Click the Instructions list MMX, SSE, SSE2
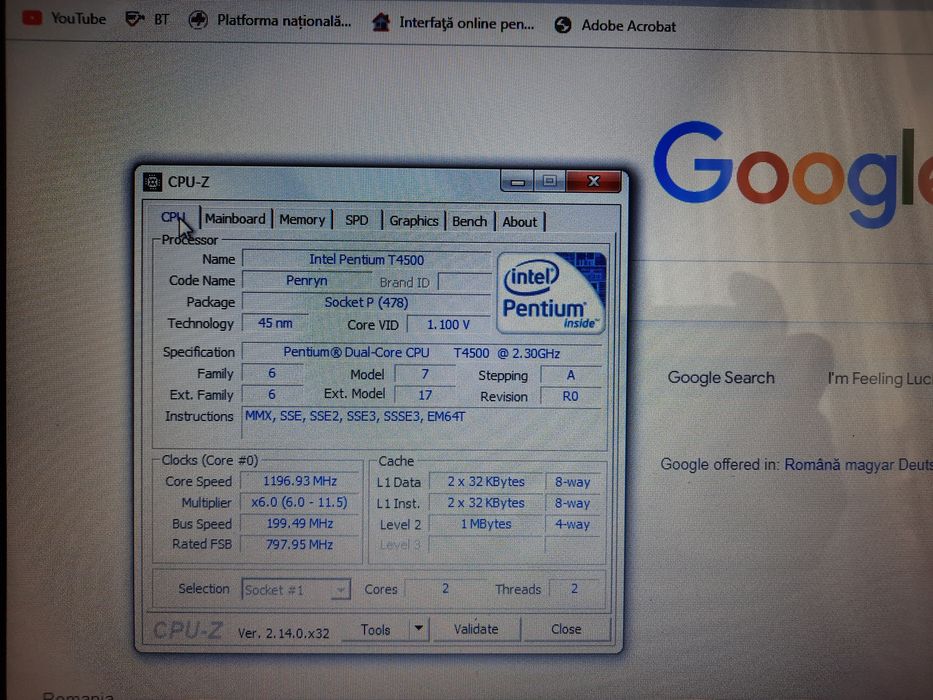The image size is (933, 700). 424,423
